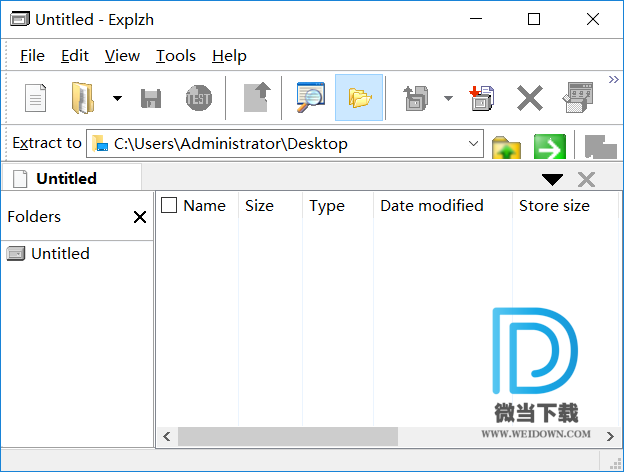The height and width of the screenshot is (472, 624).
Task: Click the New archive document icon
Action: point(36,98)
